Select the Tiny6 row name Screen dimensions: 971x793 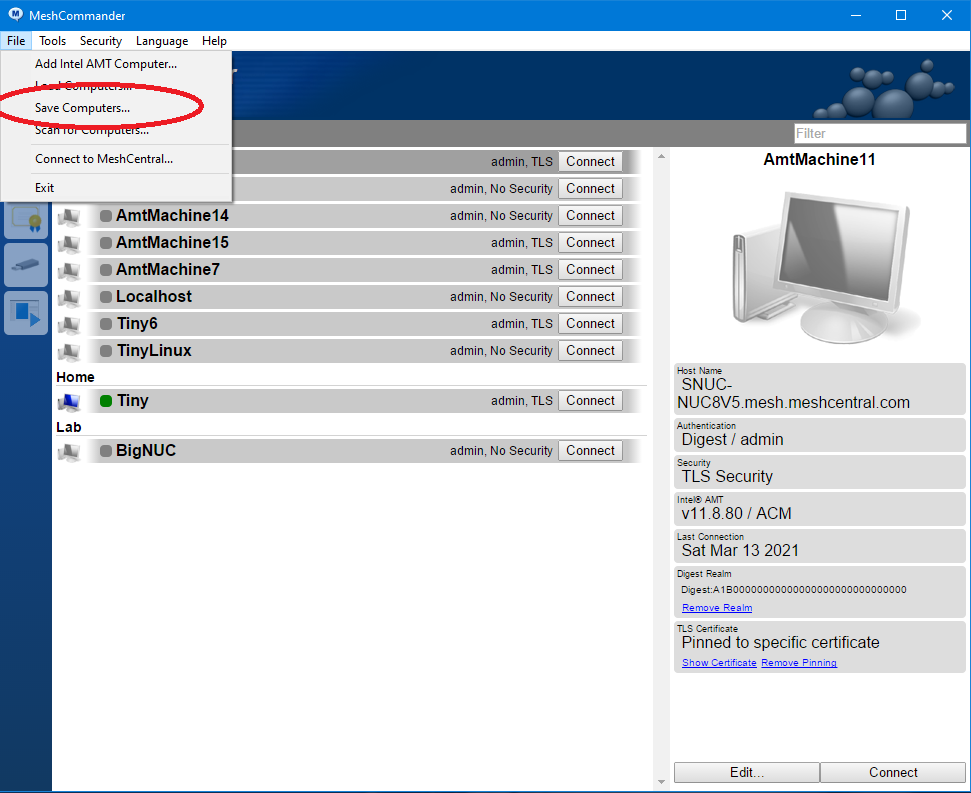pos(137,324)
